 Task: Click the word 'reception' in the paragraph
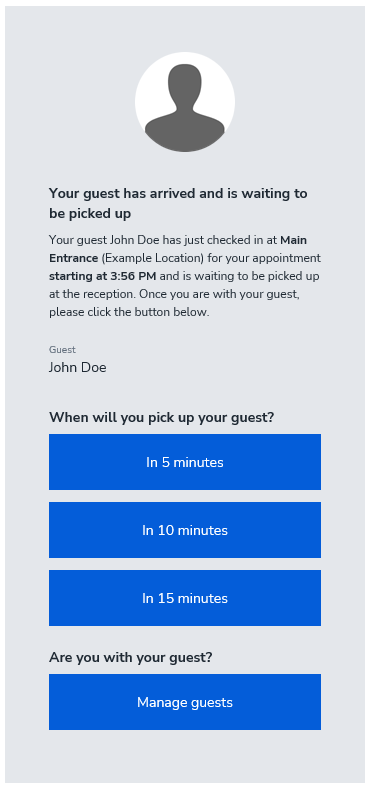(x=104, y=294)
